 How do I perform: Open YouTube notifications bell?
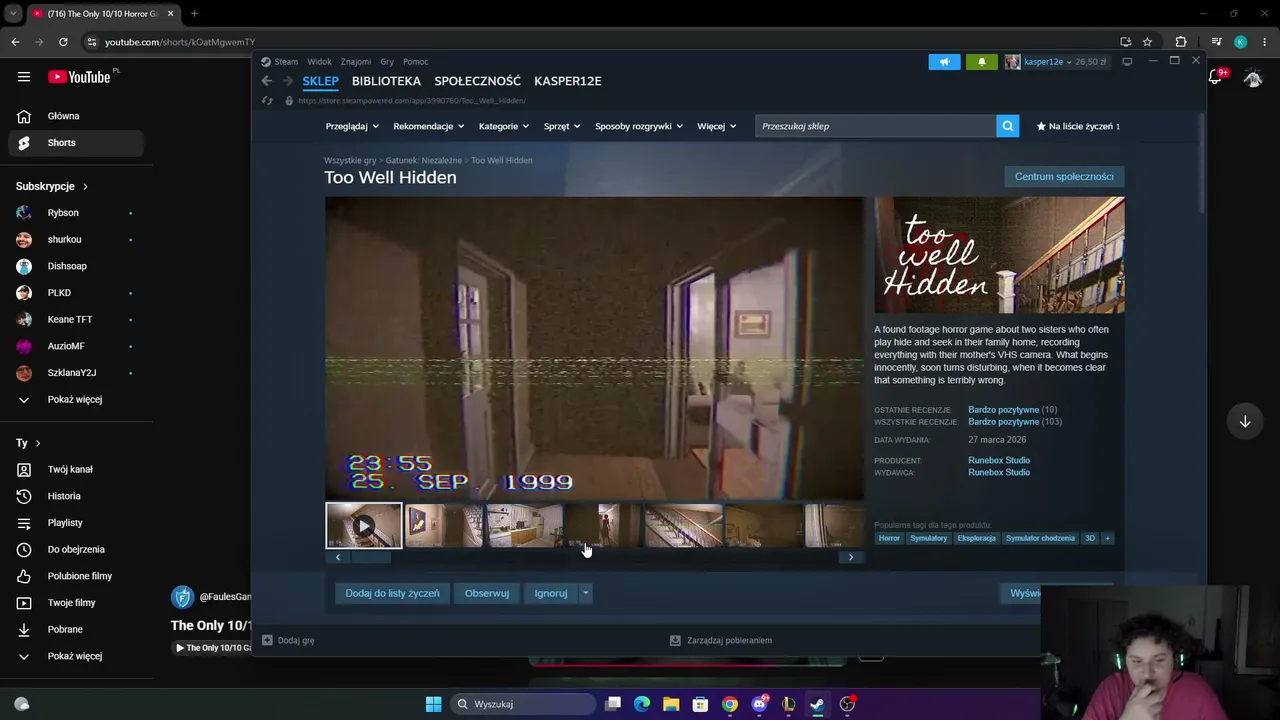1216,77
